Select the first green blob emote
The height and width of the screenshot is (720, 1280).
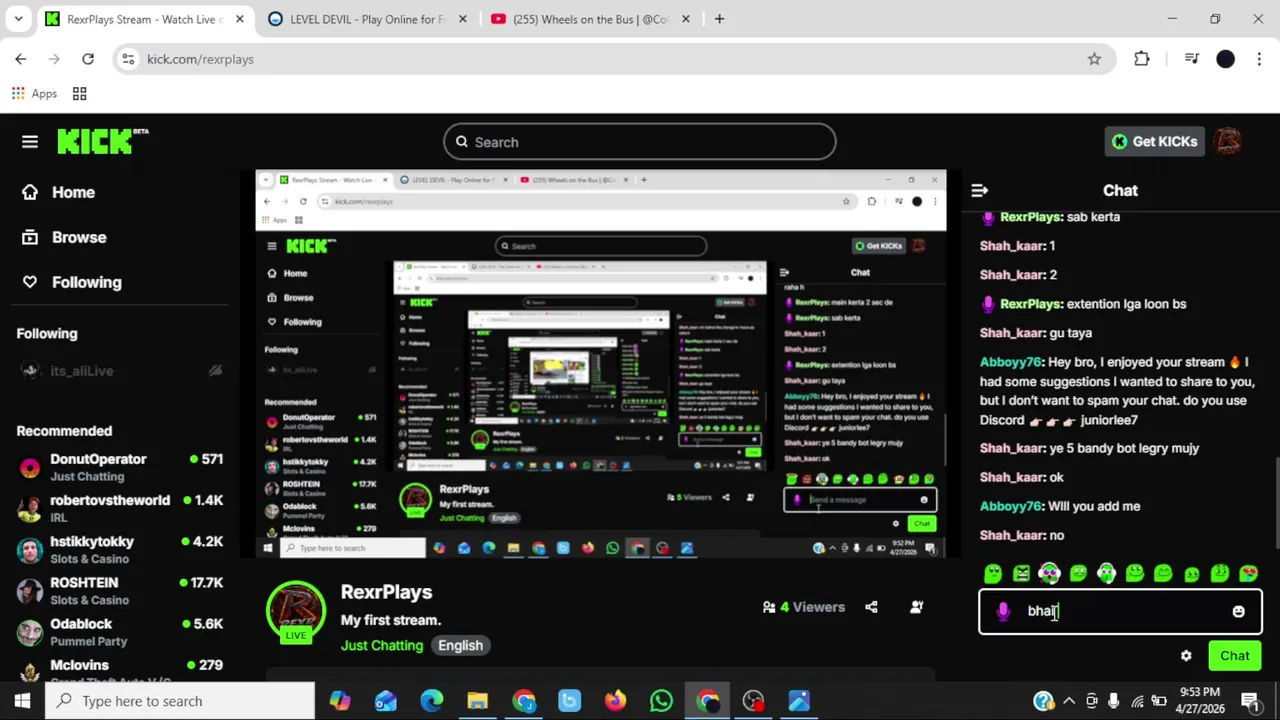coord(992,573)
